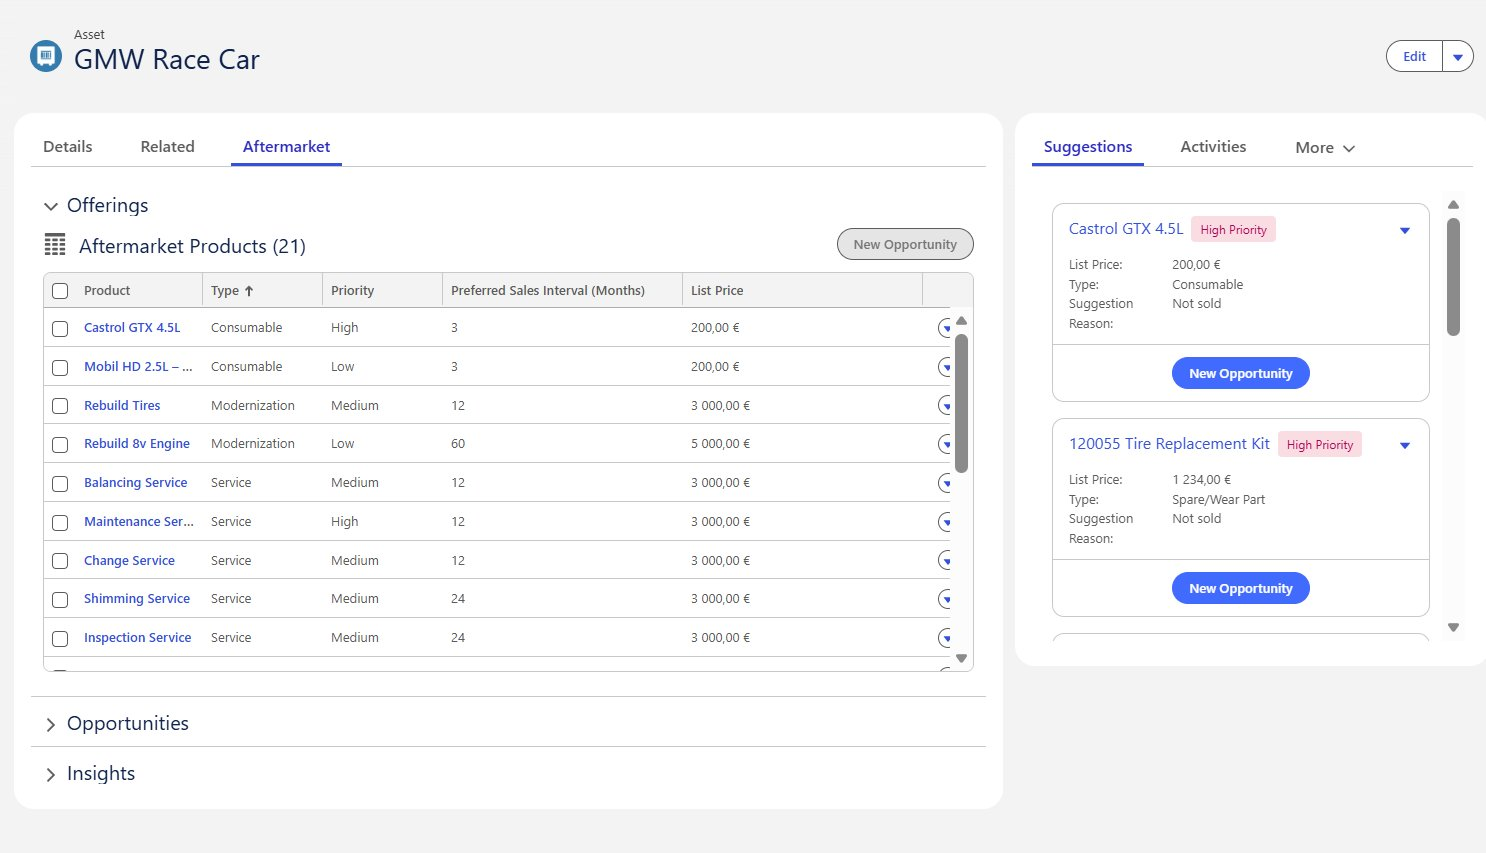The width and height of the screenshot is (1486, 853).
Task: Check the Inspection Service row checkbox
Action: (x=60, y=639)
